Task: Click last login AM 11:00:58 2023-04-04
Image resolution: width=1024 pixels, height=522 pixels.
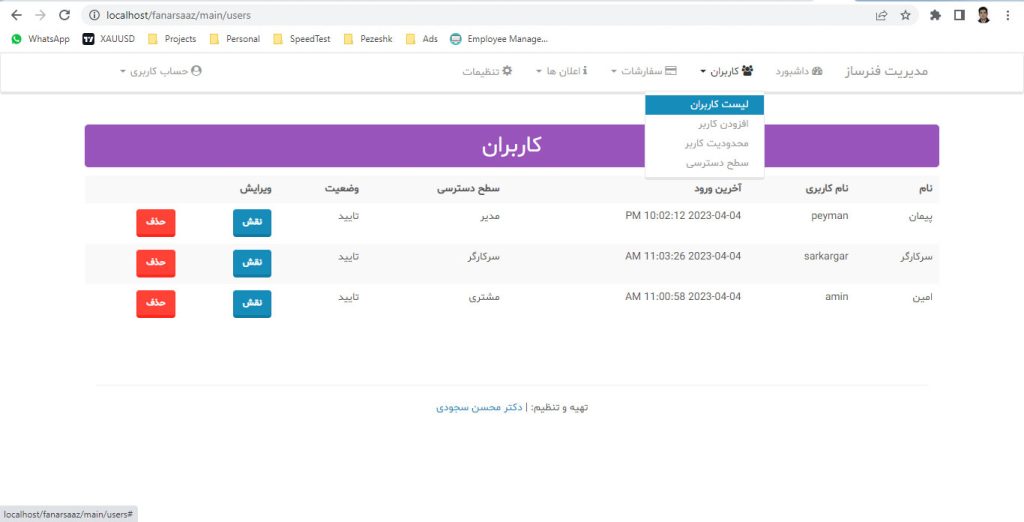Action: coord(683,297)
